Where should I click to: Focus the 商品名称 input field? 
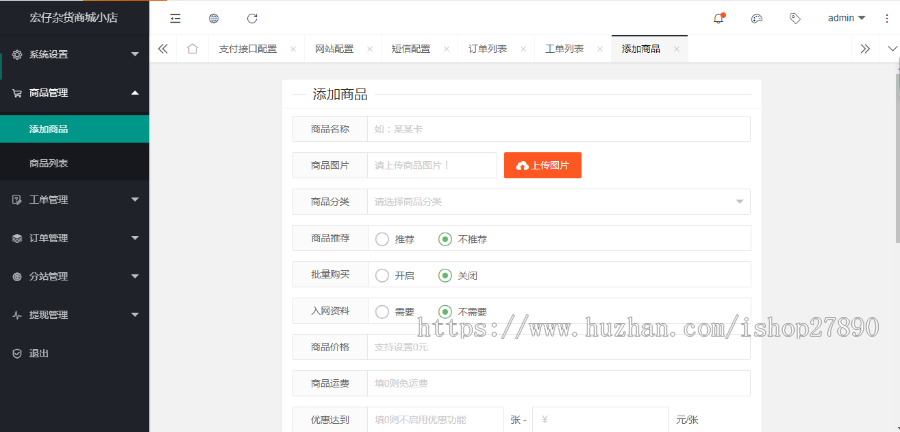[558, 129]
